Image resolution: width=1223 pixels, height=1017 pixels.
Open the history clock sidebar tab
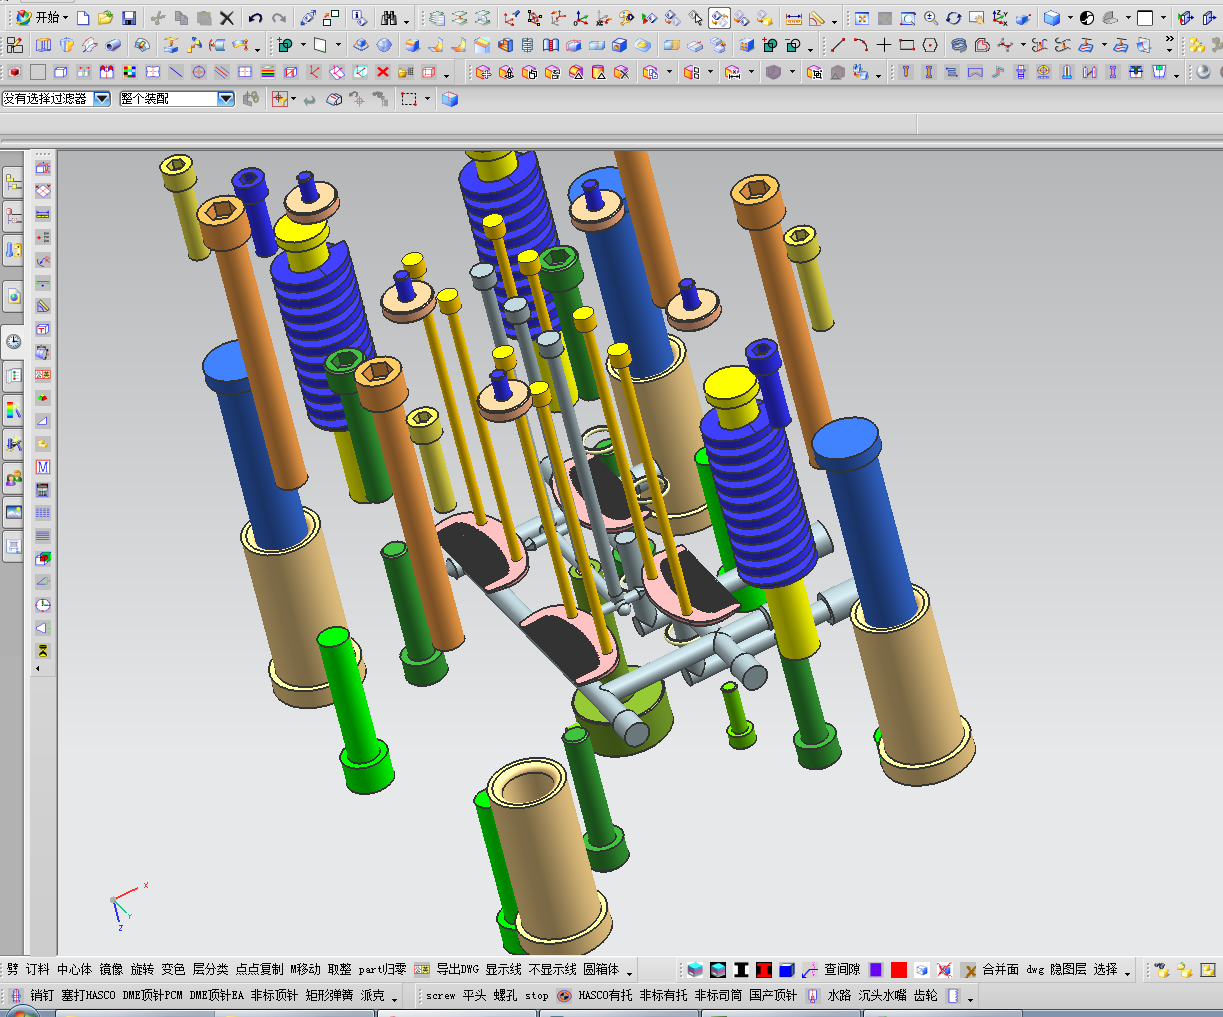13,341
